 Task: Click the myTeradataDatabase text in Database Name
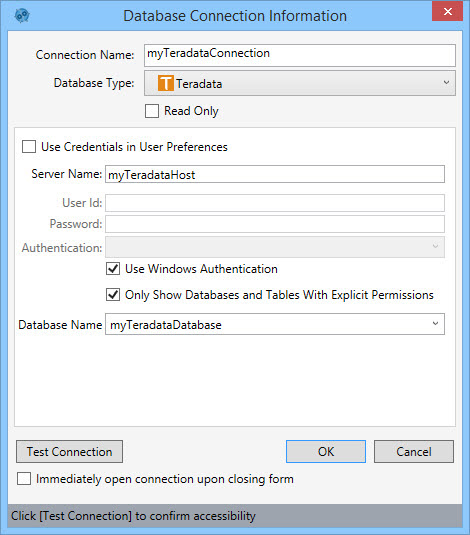pyautogui.click(x=166, y=325)
